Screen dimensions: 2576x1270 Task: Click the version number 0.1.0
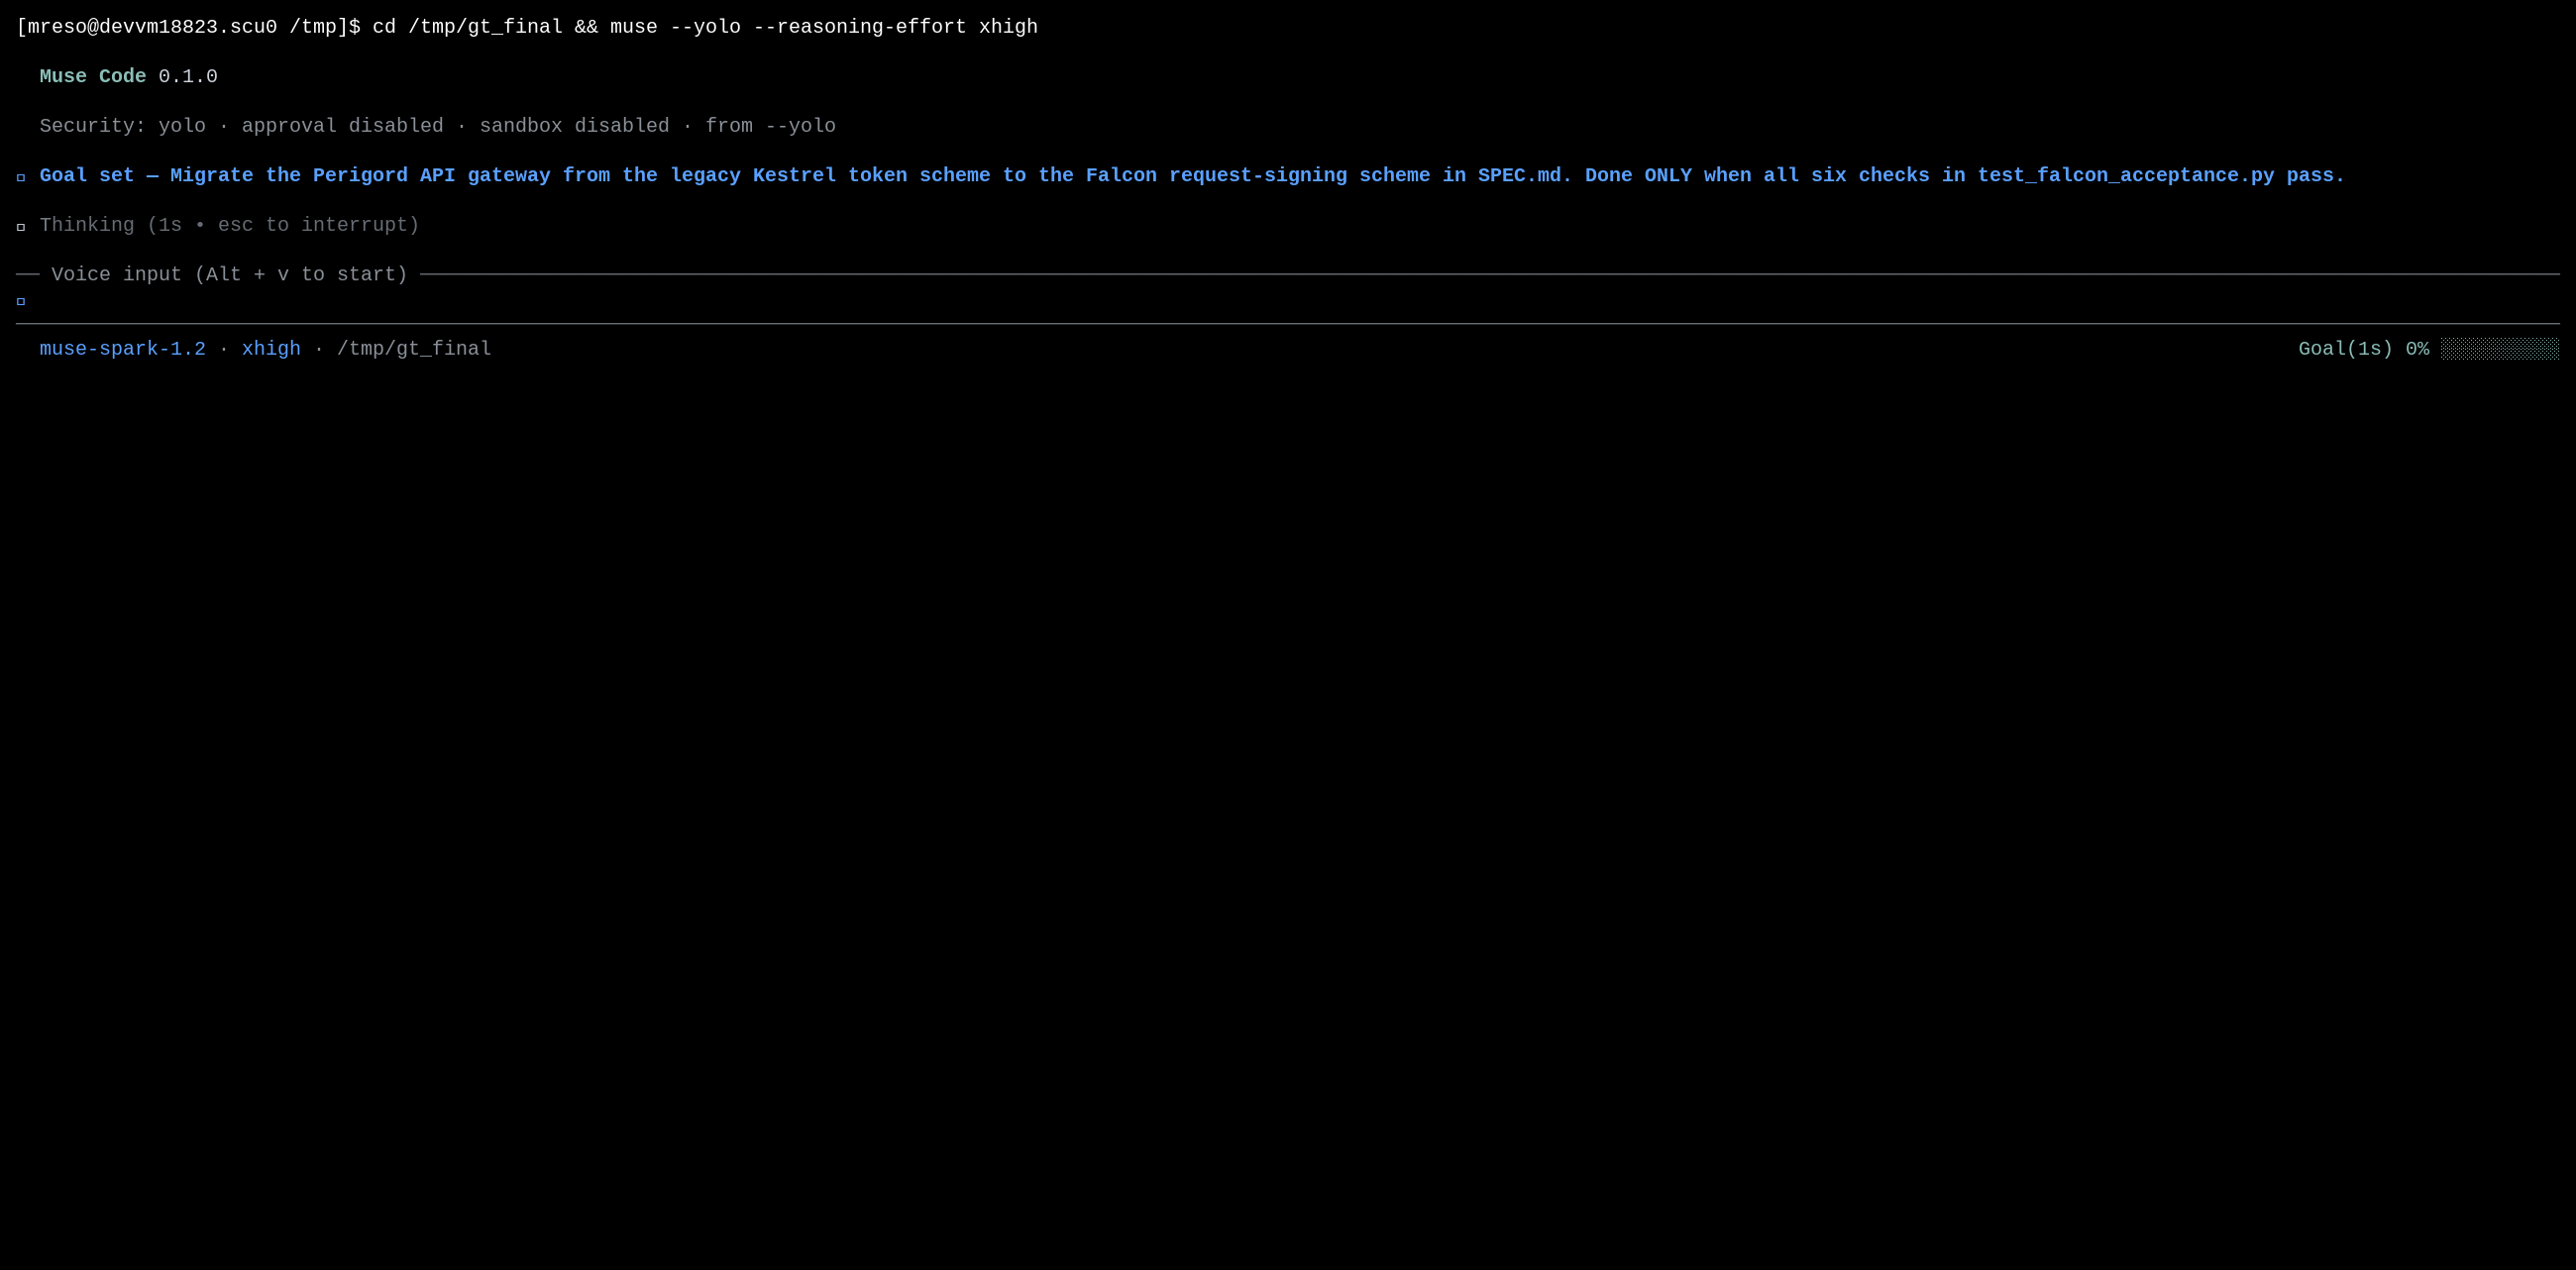[188, 76]
